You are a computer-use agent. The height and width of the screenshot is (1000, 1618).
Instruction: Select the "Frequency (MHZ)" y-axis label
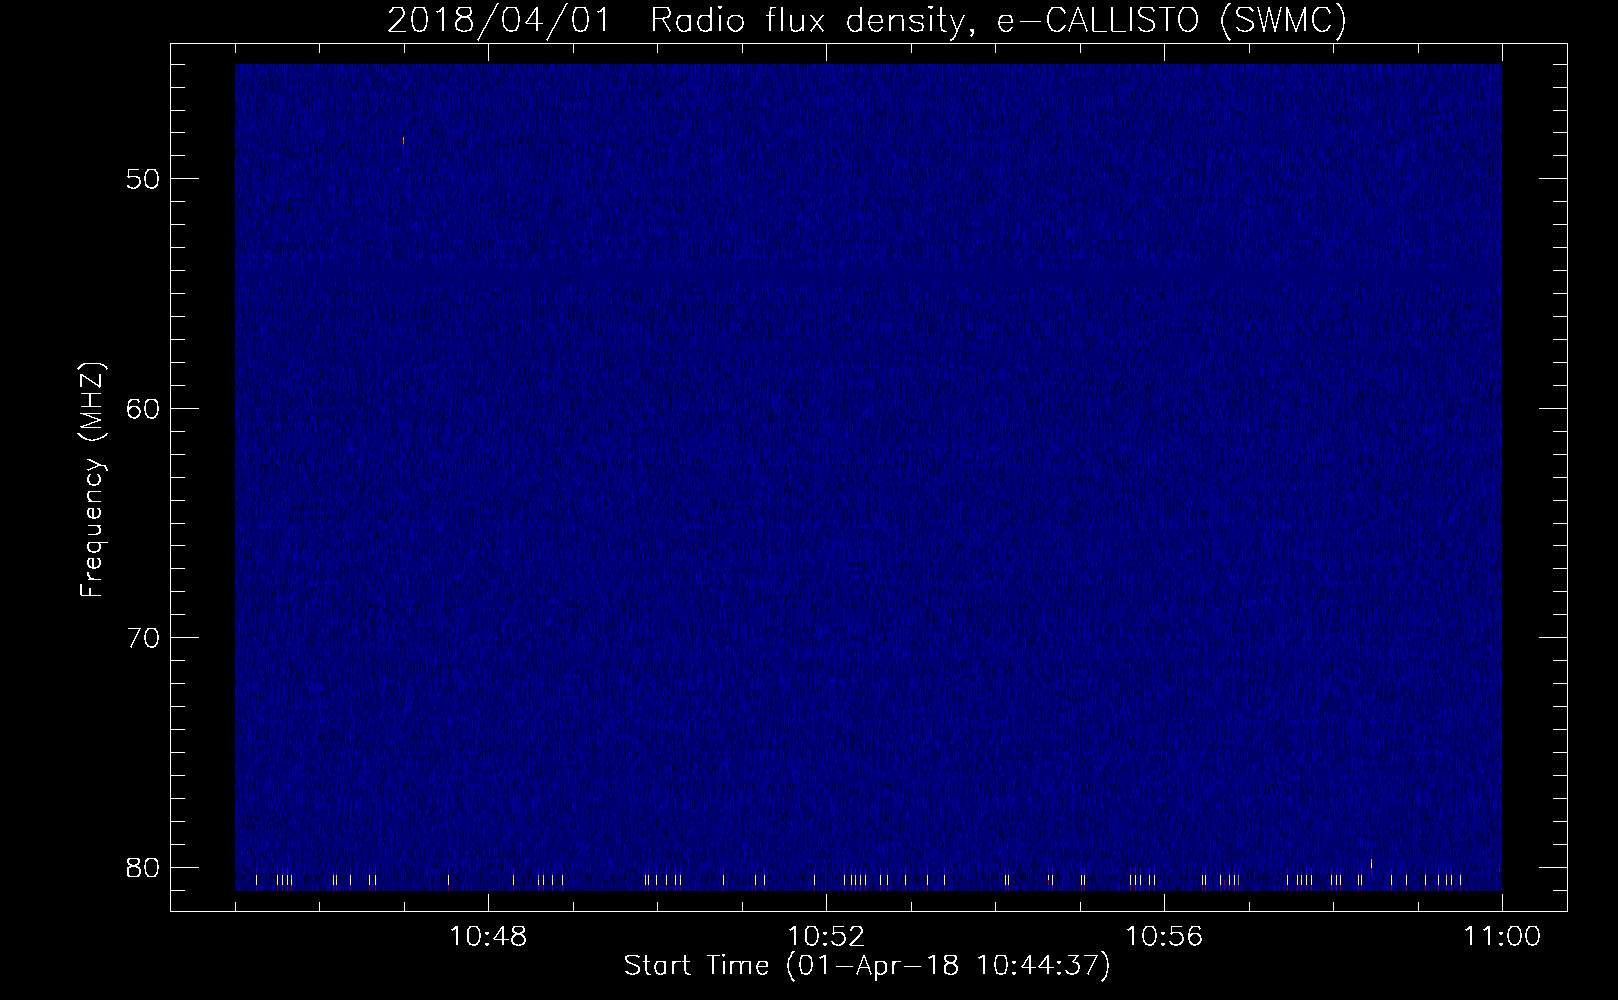point(92,479)
